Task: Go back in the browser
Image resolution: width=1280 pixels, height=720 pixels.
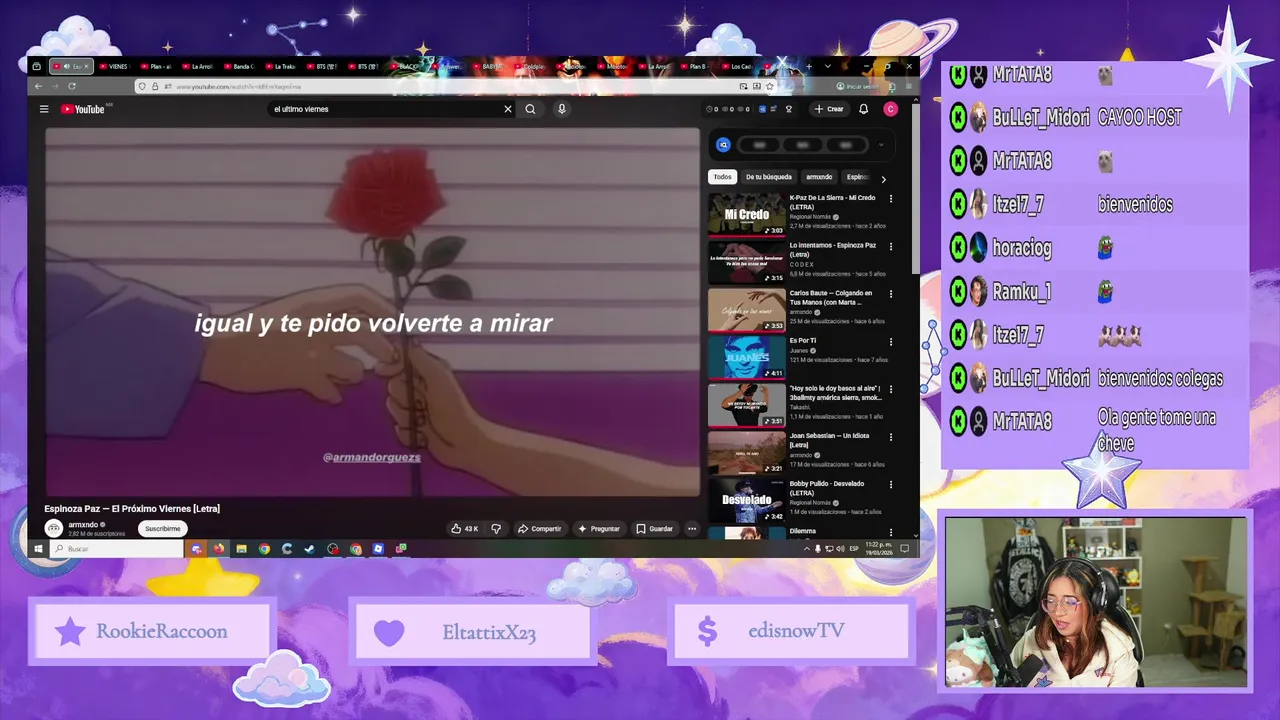Action: point(37,87)
